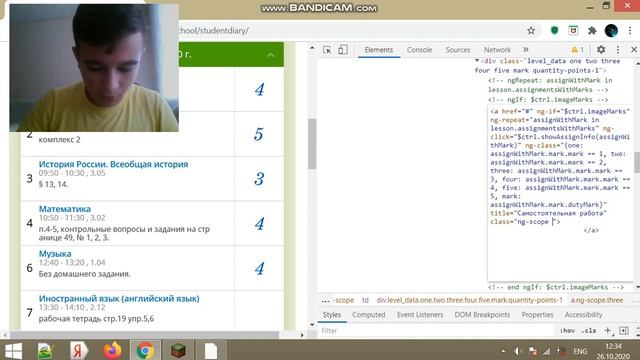Click the page's vertical scrollbar thumb

(312, 144)
